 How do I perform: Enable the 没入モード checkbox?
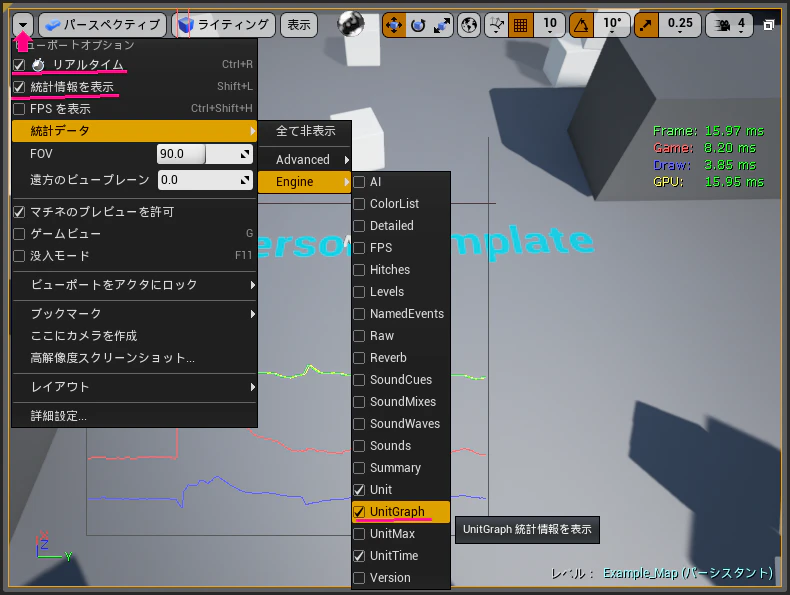[x=19, y=256]
